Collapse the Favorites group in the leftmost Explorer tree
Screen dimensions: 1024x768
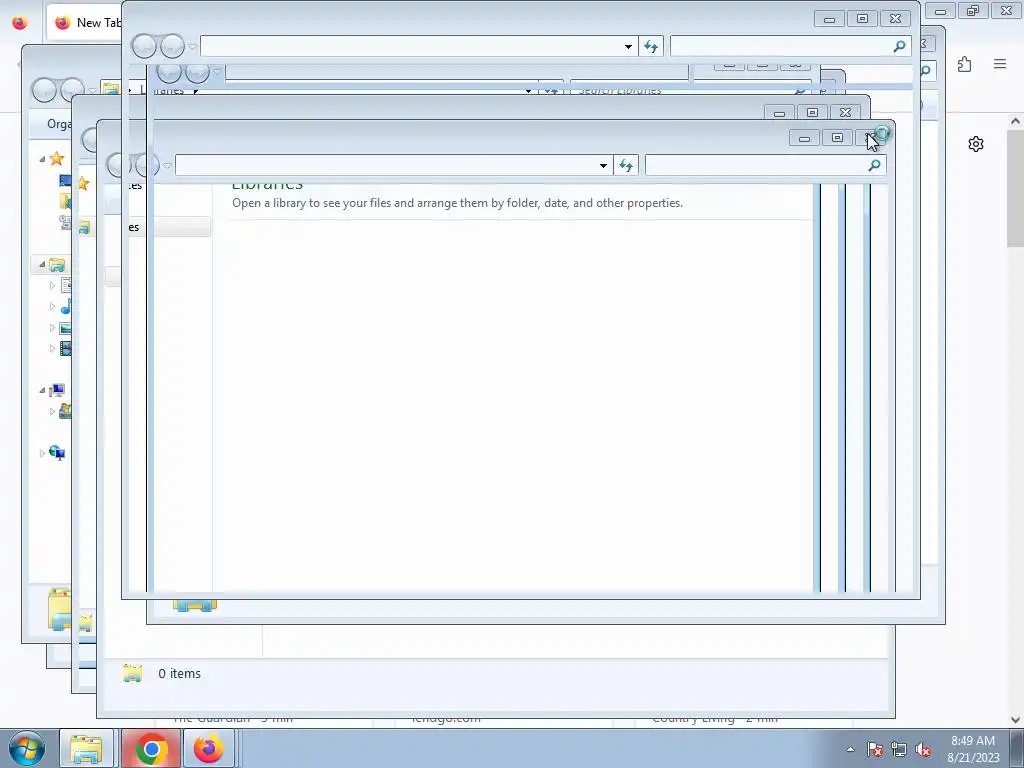coord(42,159)
